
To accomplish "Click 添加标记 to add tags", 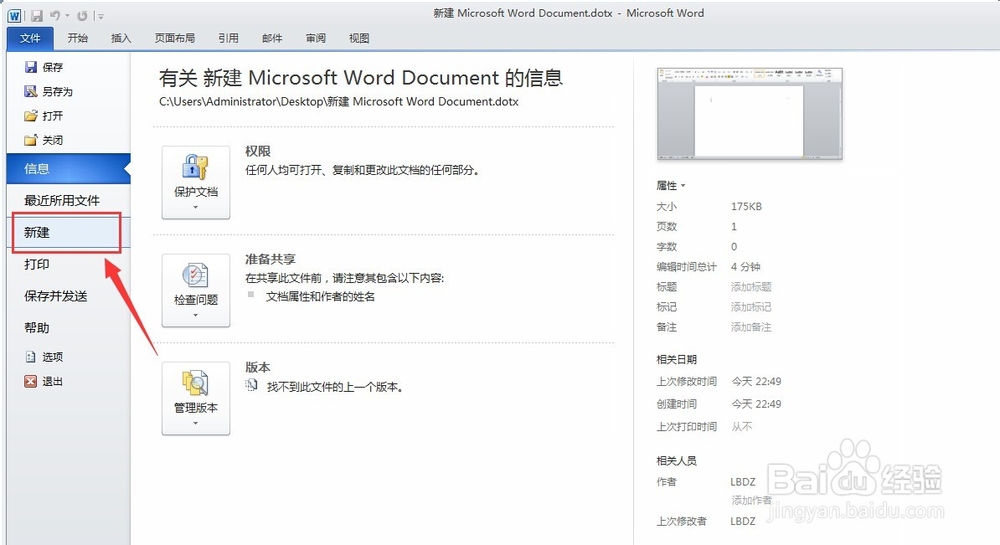I will [751, 307].
